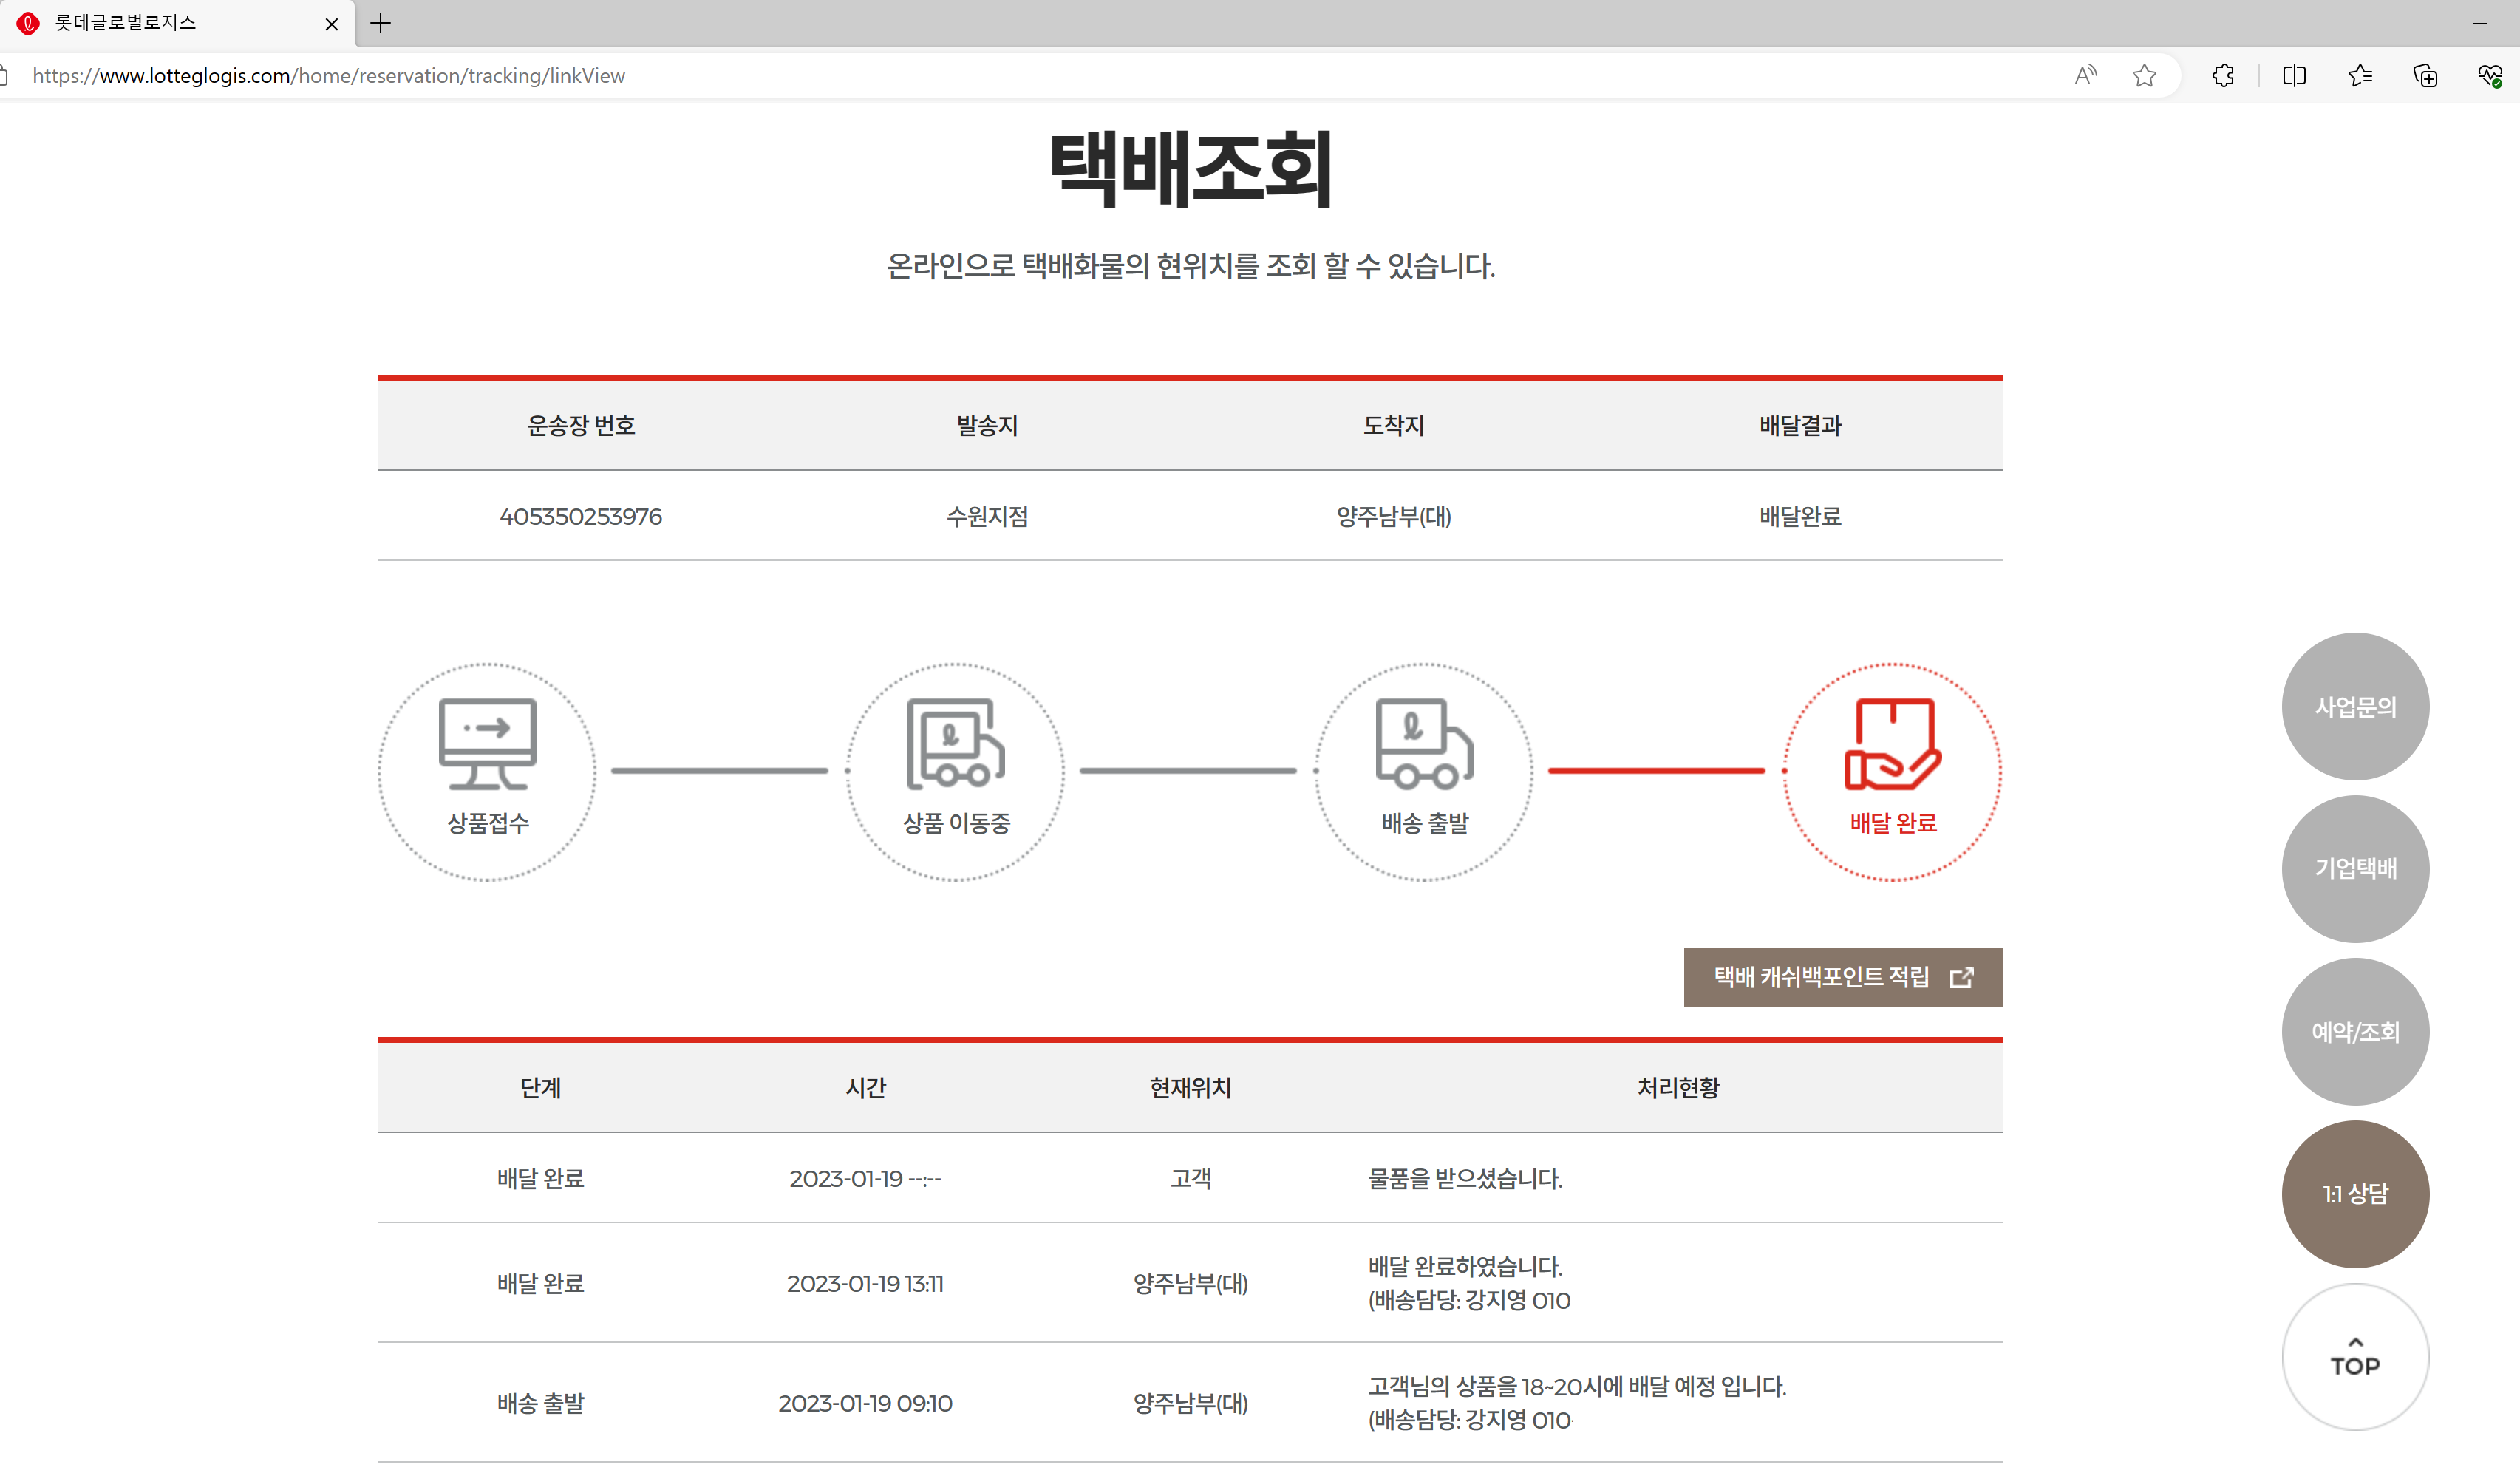Click the red 배달 완료 package icon
This screenshot has height=1473, width=2520.
tap(1892, 744)
